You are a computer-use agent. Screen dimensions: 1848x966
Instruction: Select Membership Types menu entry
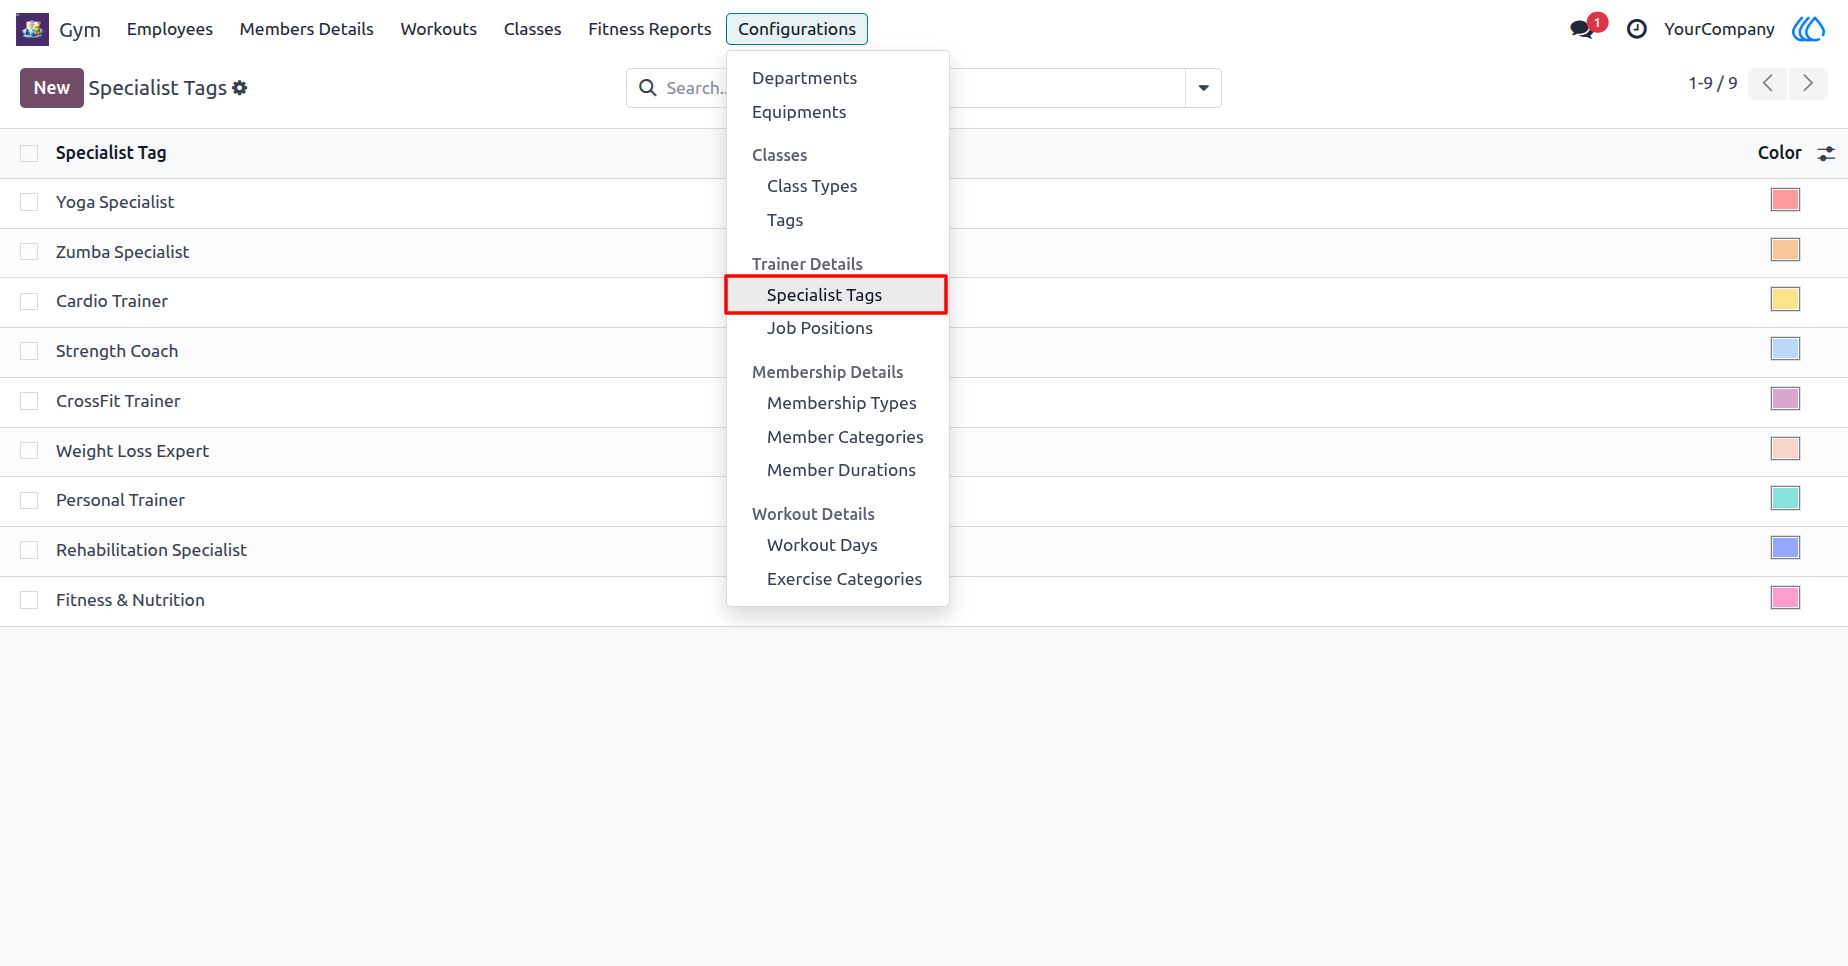coord(841,403)
